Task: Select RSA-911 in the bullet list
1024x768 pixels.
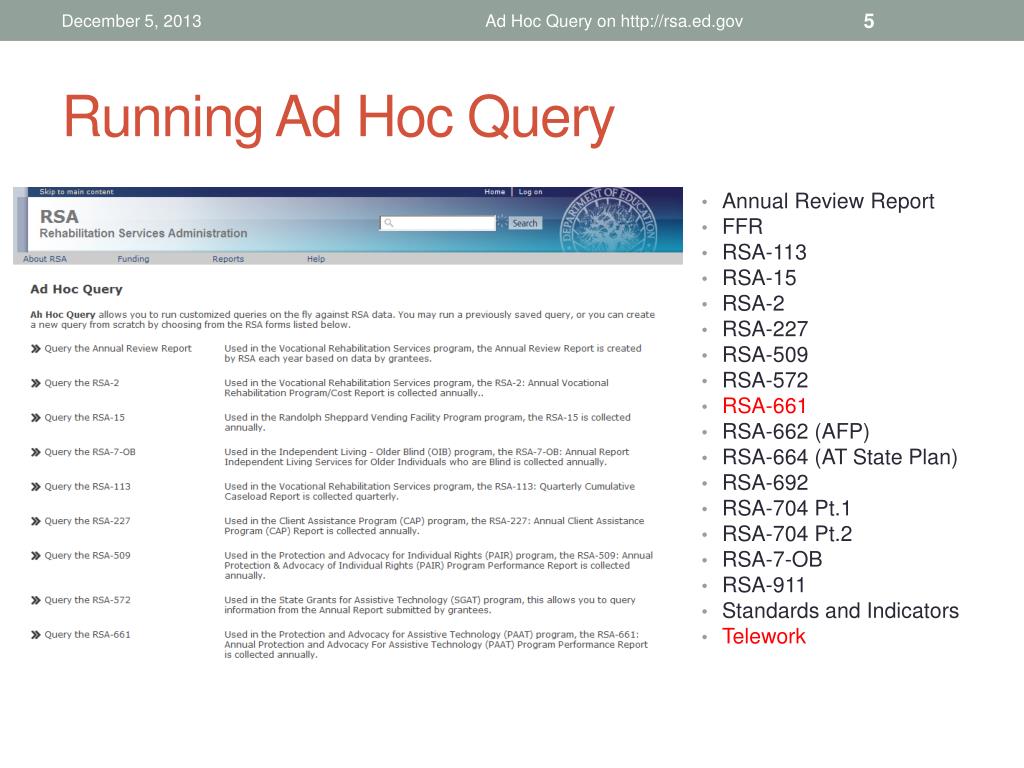Action: (x=763, y=585)
